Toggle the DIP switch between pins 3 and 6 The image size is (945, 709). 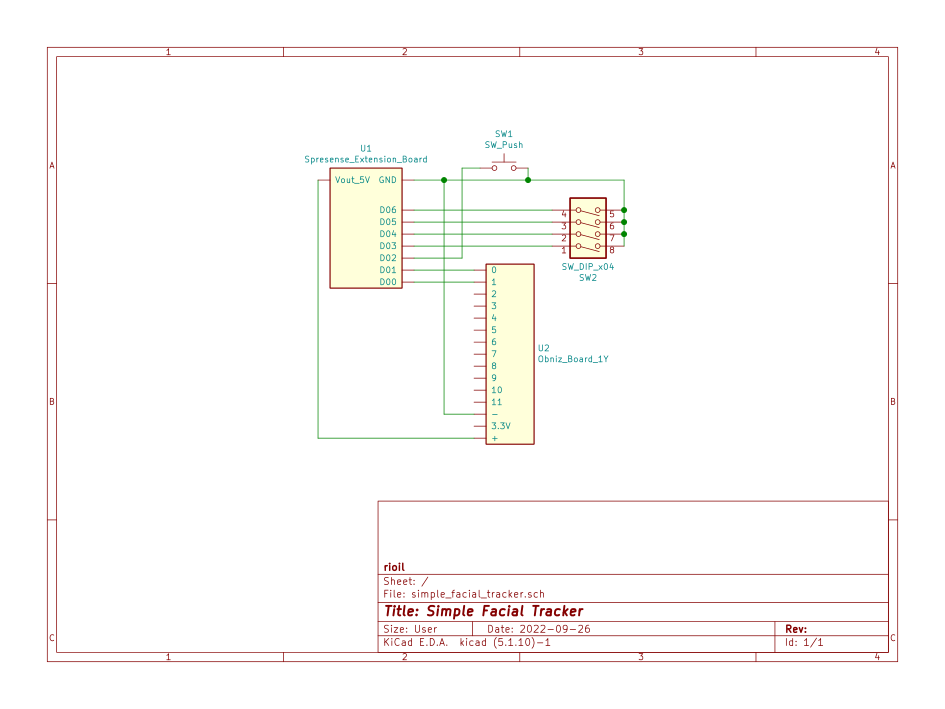pyautogui.click(x=588, y=223)
